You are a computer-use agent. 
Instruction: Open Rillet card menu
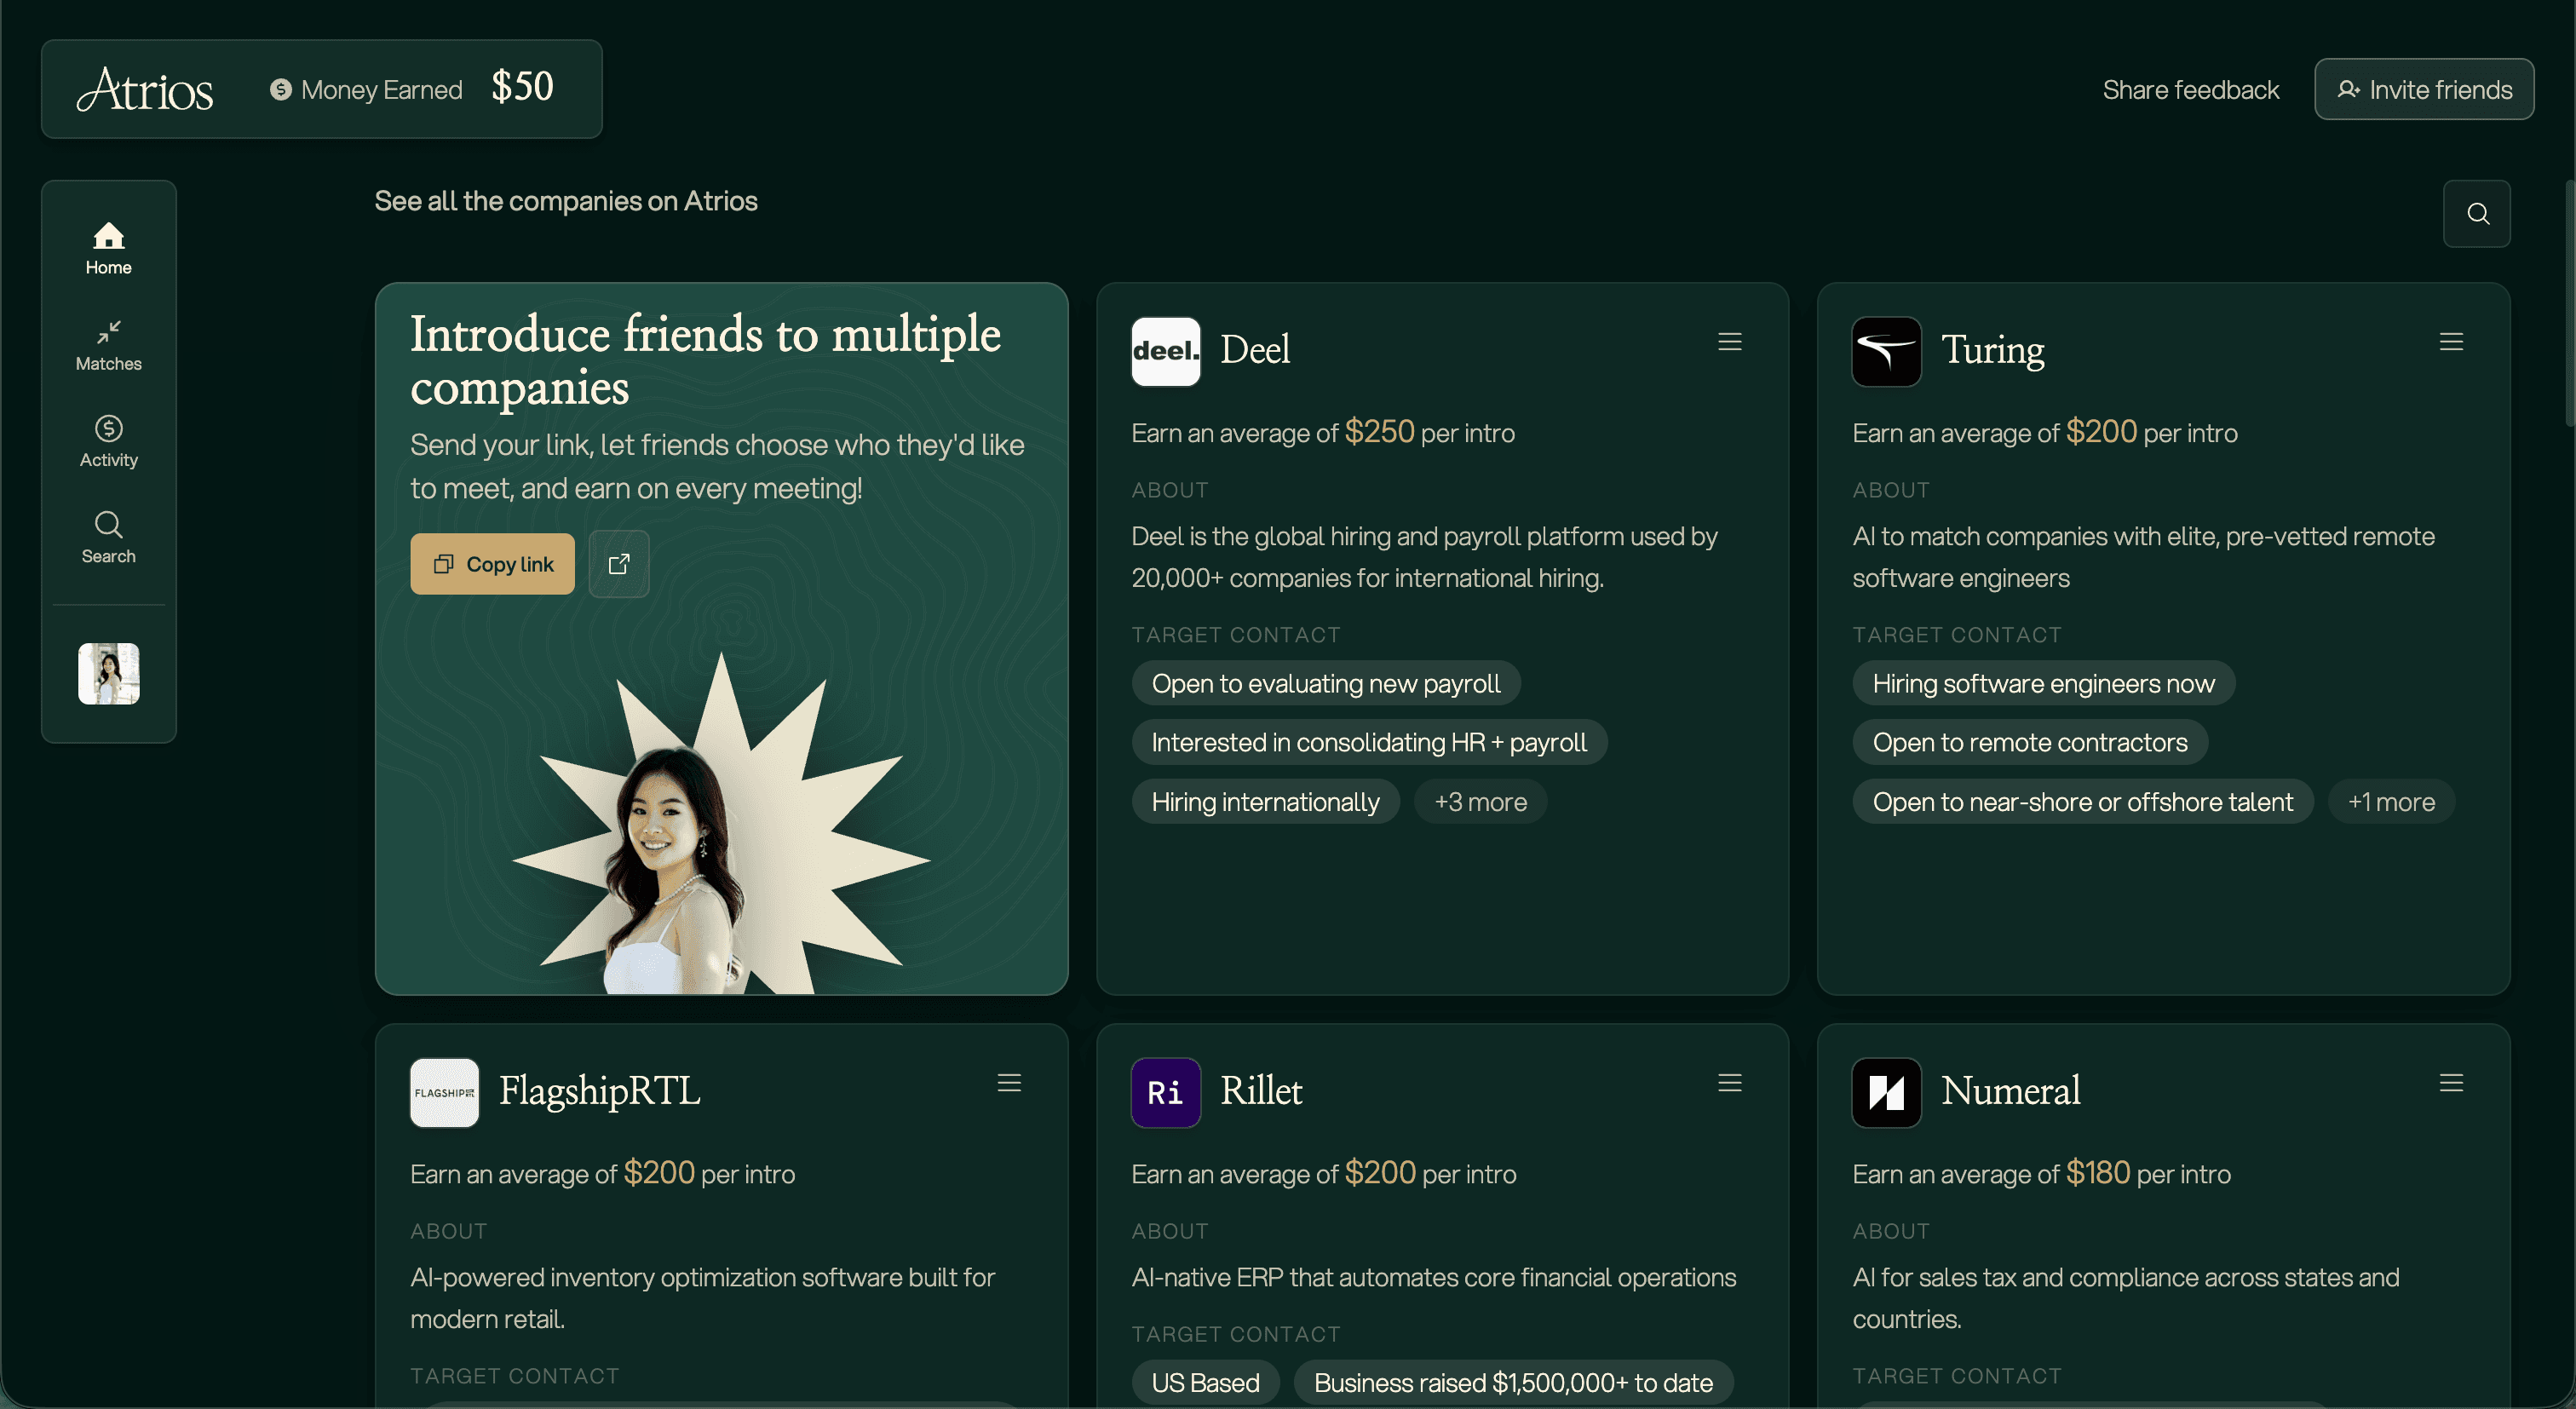click(x=1730, y=1083)
